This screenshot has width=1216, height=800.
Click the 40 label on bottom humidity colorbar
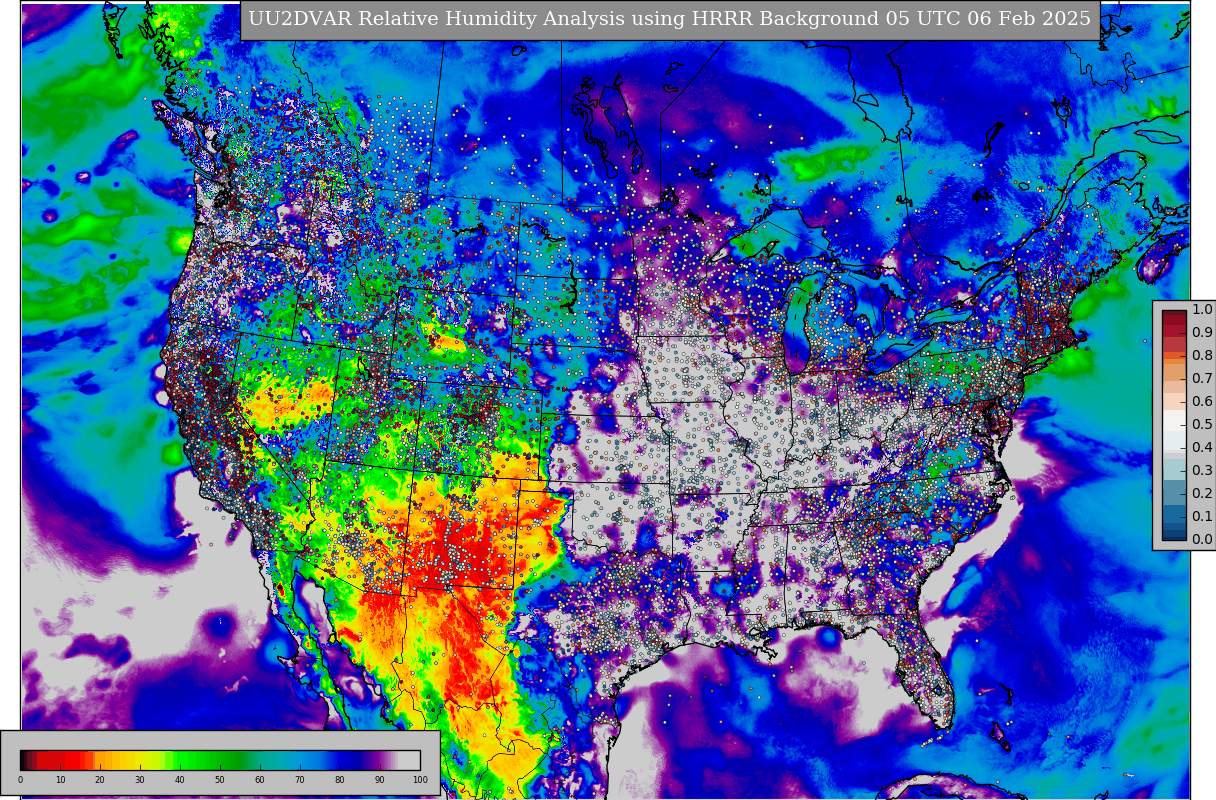(x=180, y=780)
